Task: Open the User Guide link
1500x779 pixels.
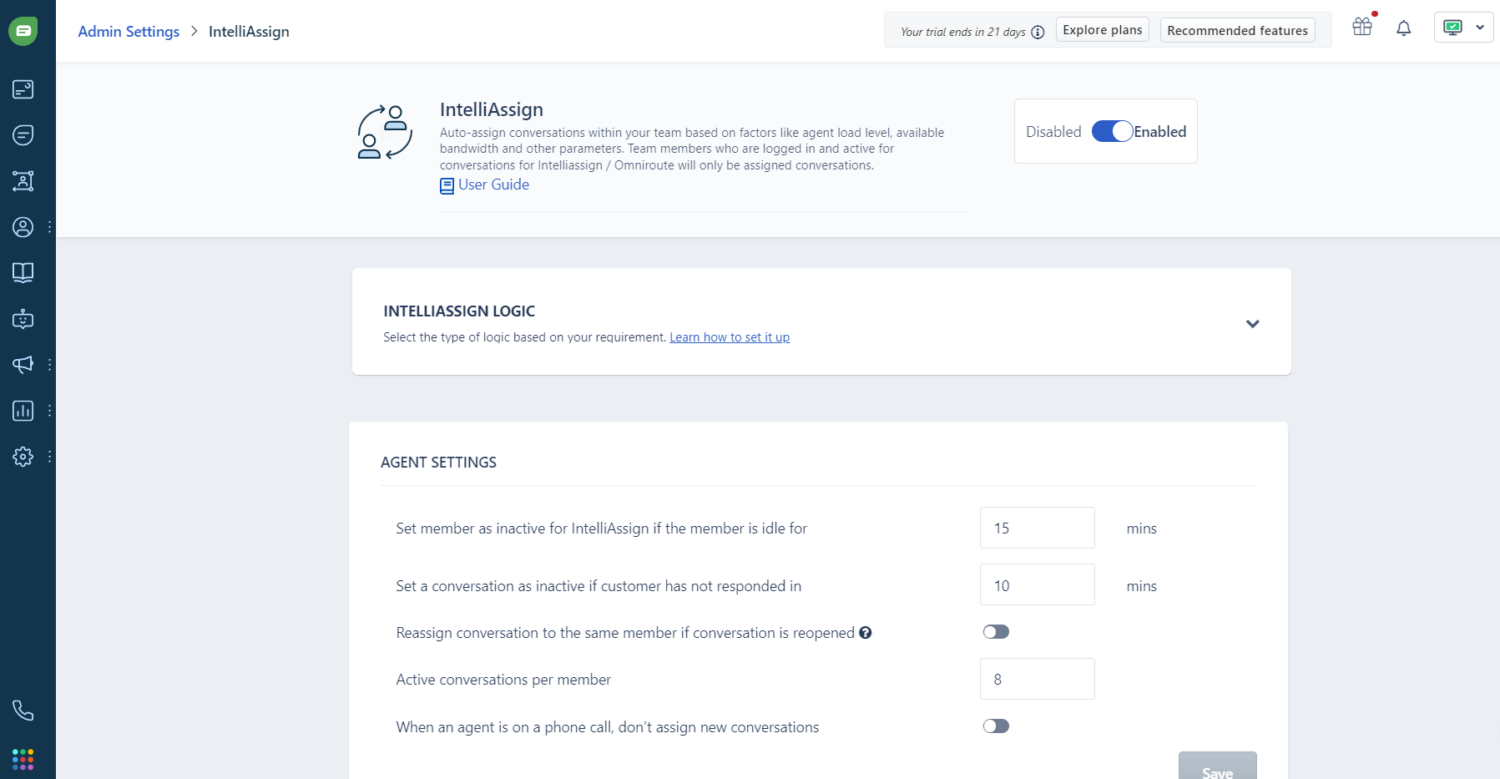Action: (494, 185)
